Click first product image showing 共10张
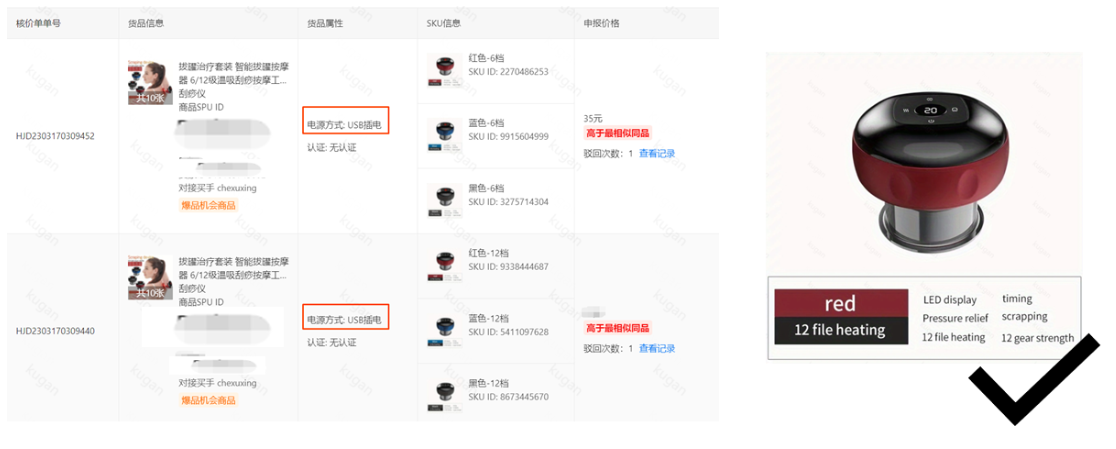Viewport: 1116px width, 449px height. coord(150,83)
